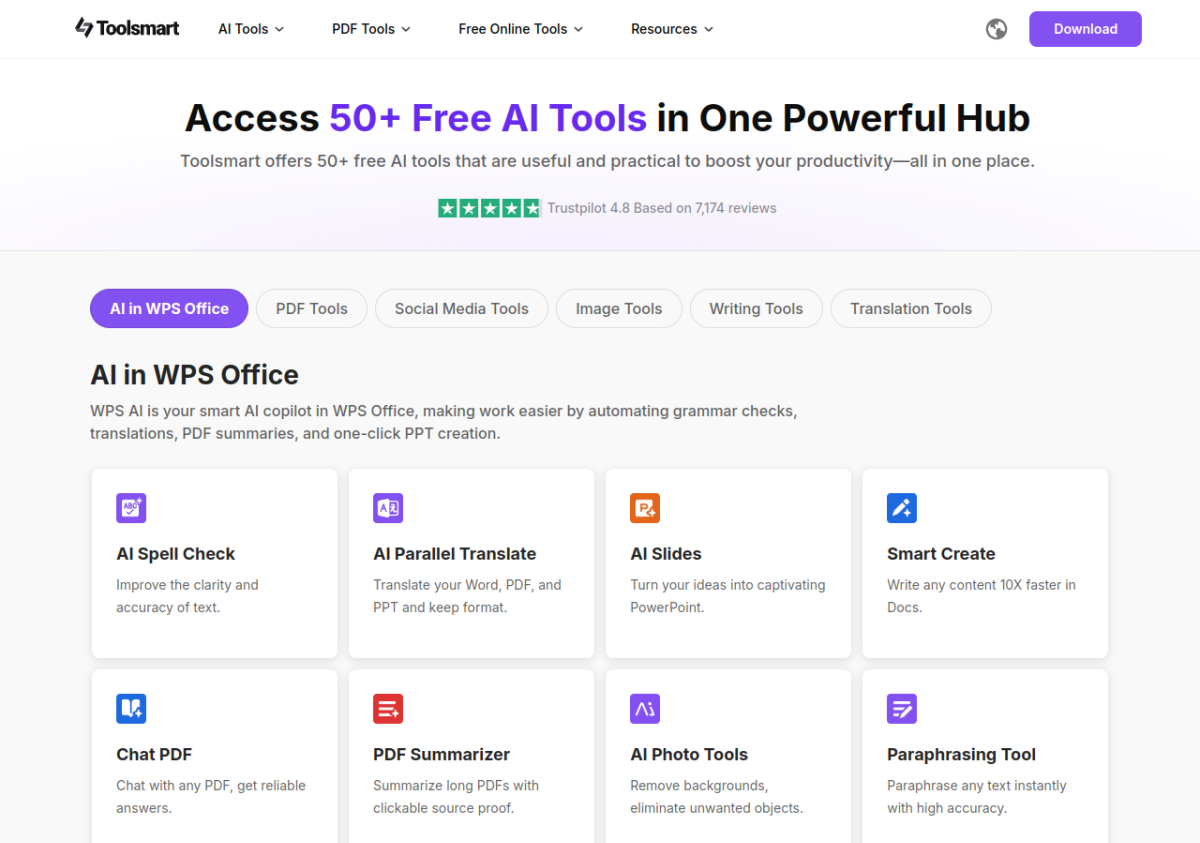
Task: Click the Trustpilot green stars rating
Action: (489, 208)
